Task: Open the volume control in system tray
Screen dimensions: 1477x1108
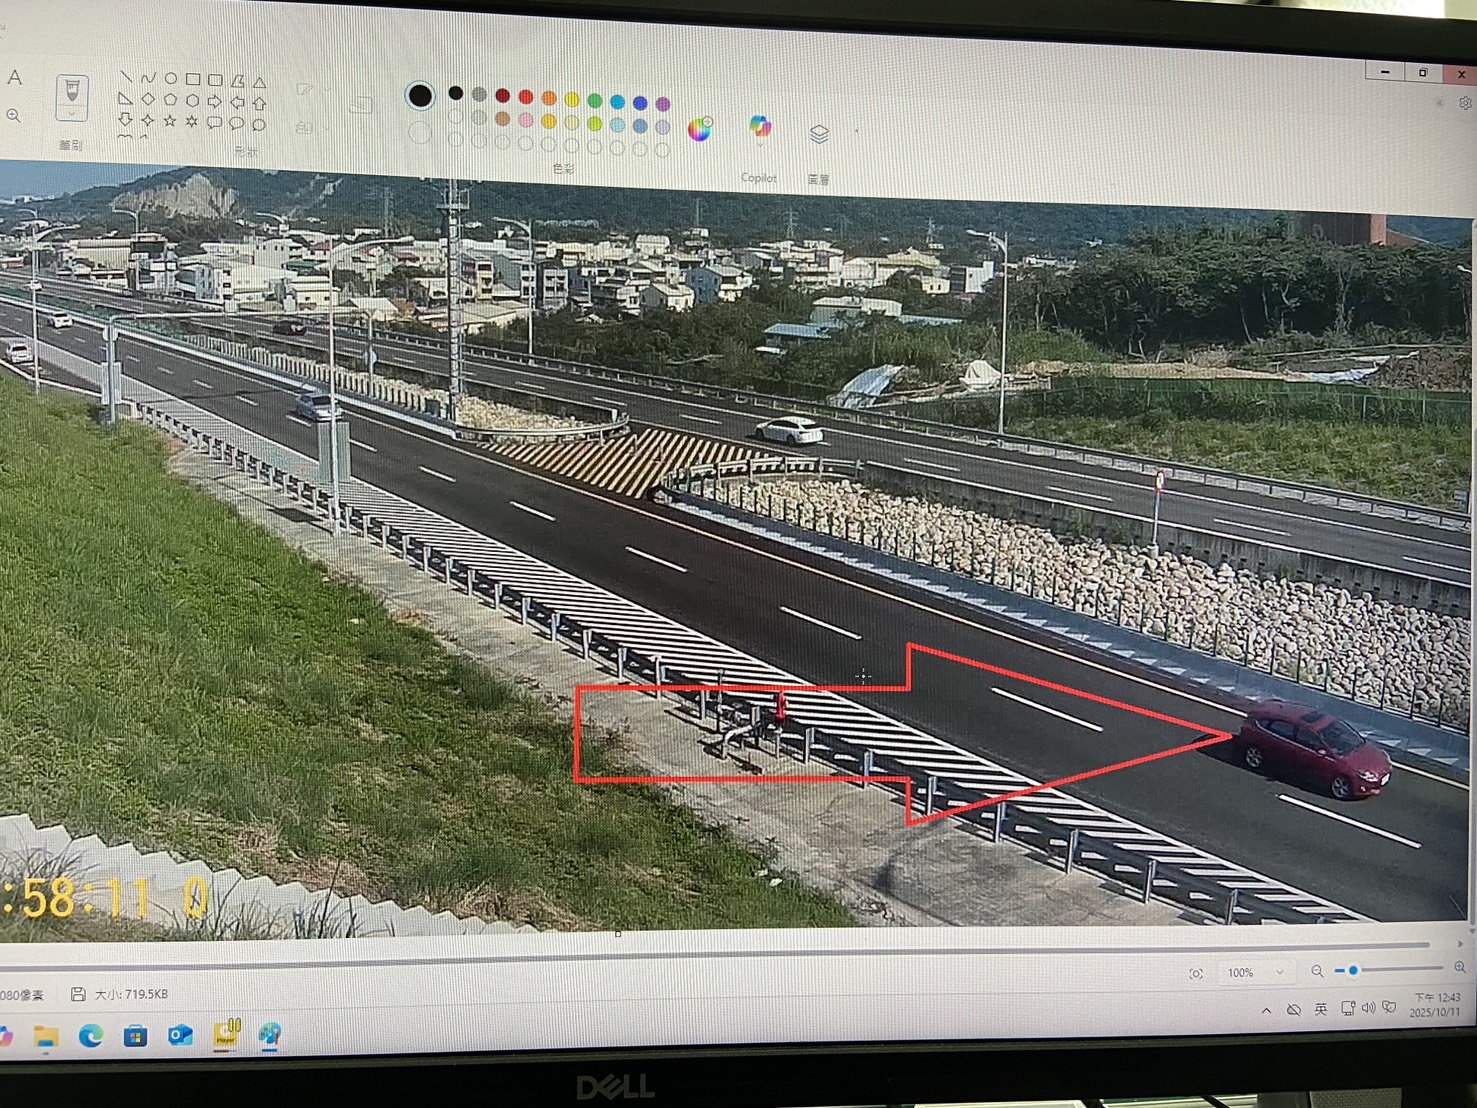Action: [1368, 1007]
